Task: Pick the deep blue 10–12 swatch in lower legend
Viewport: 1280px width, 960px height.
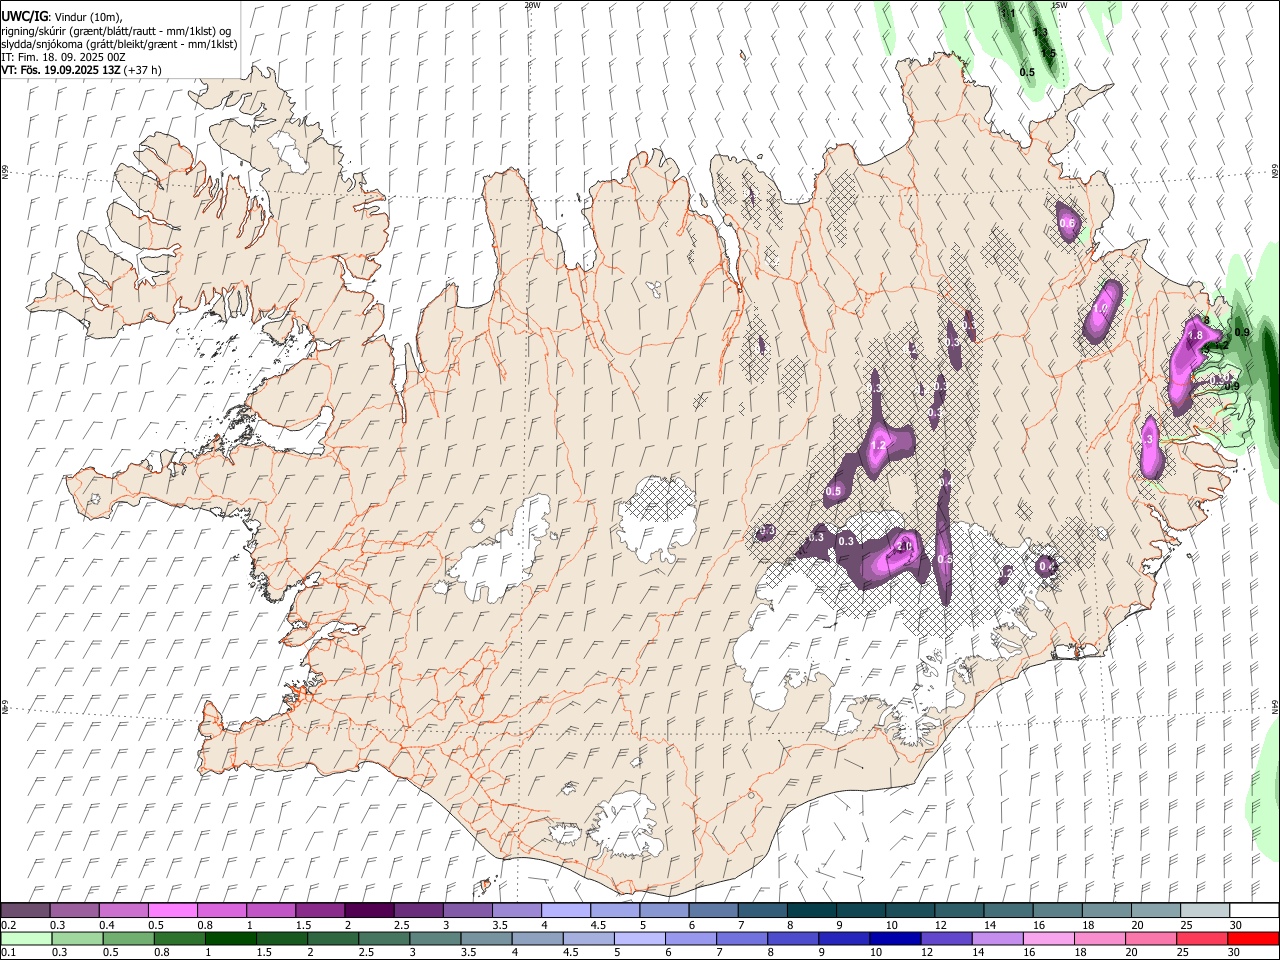Action: click(x=894, y=938)
